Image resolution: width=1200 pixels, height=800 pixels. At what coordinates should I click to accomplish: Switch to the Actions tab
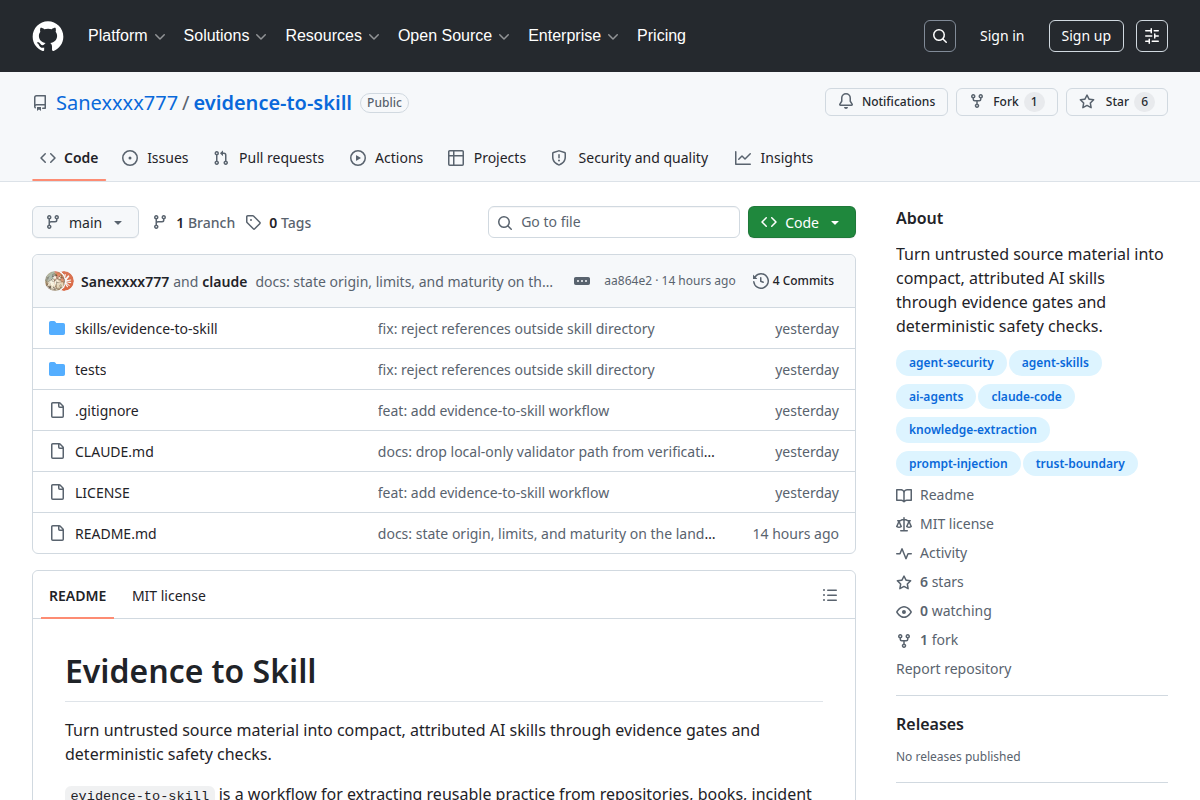coord(387,158)
